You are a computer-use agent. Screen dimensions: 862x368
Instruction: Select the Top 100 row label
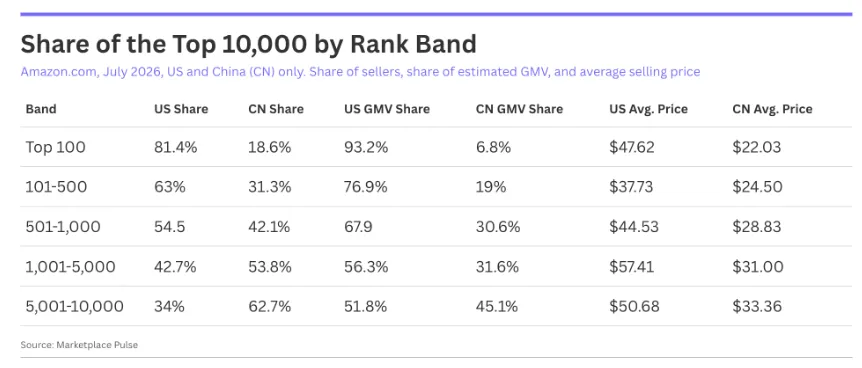[56, 147]
